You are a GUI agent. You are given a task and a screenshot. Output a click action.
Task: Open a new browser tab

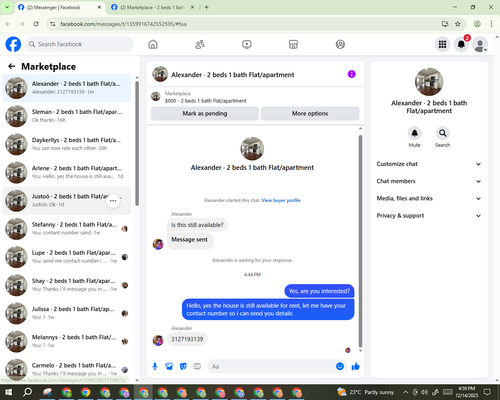pyautogui.click(x=206, y=7)
